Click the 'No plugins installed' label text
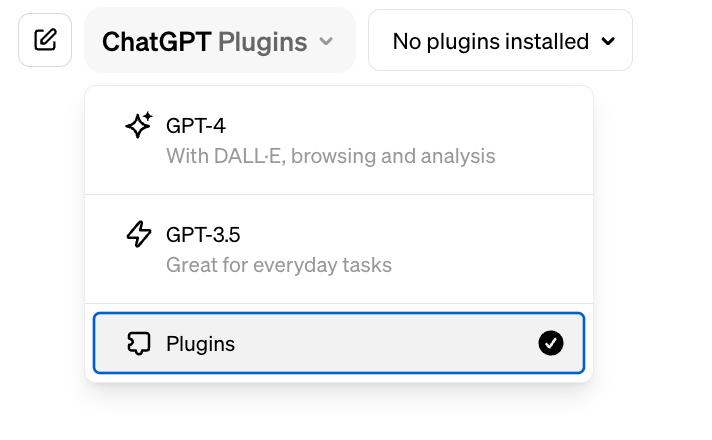Screen dimensions: 712x440 tap(490, 42)
